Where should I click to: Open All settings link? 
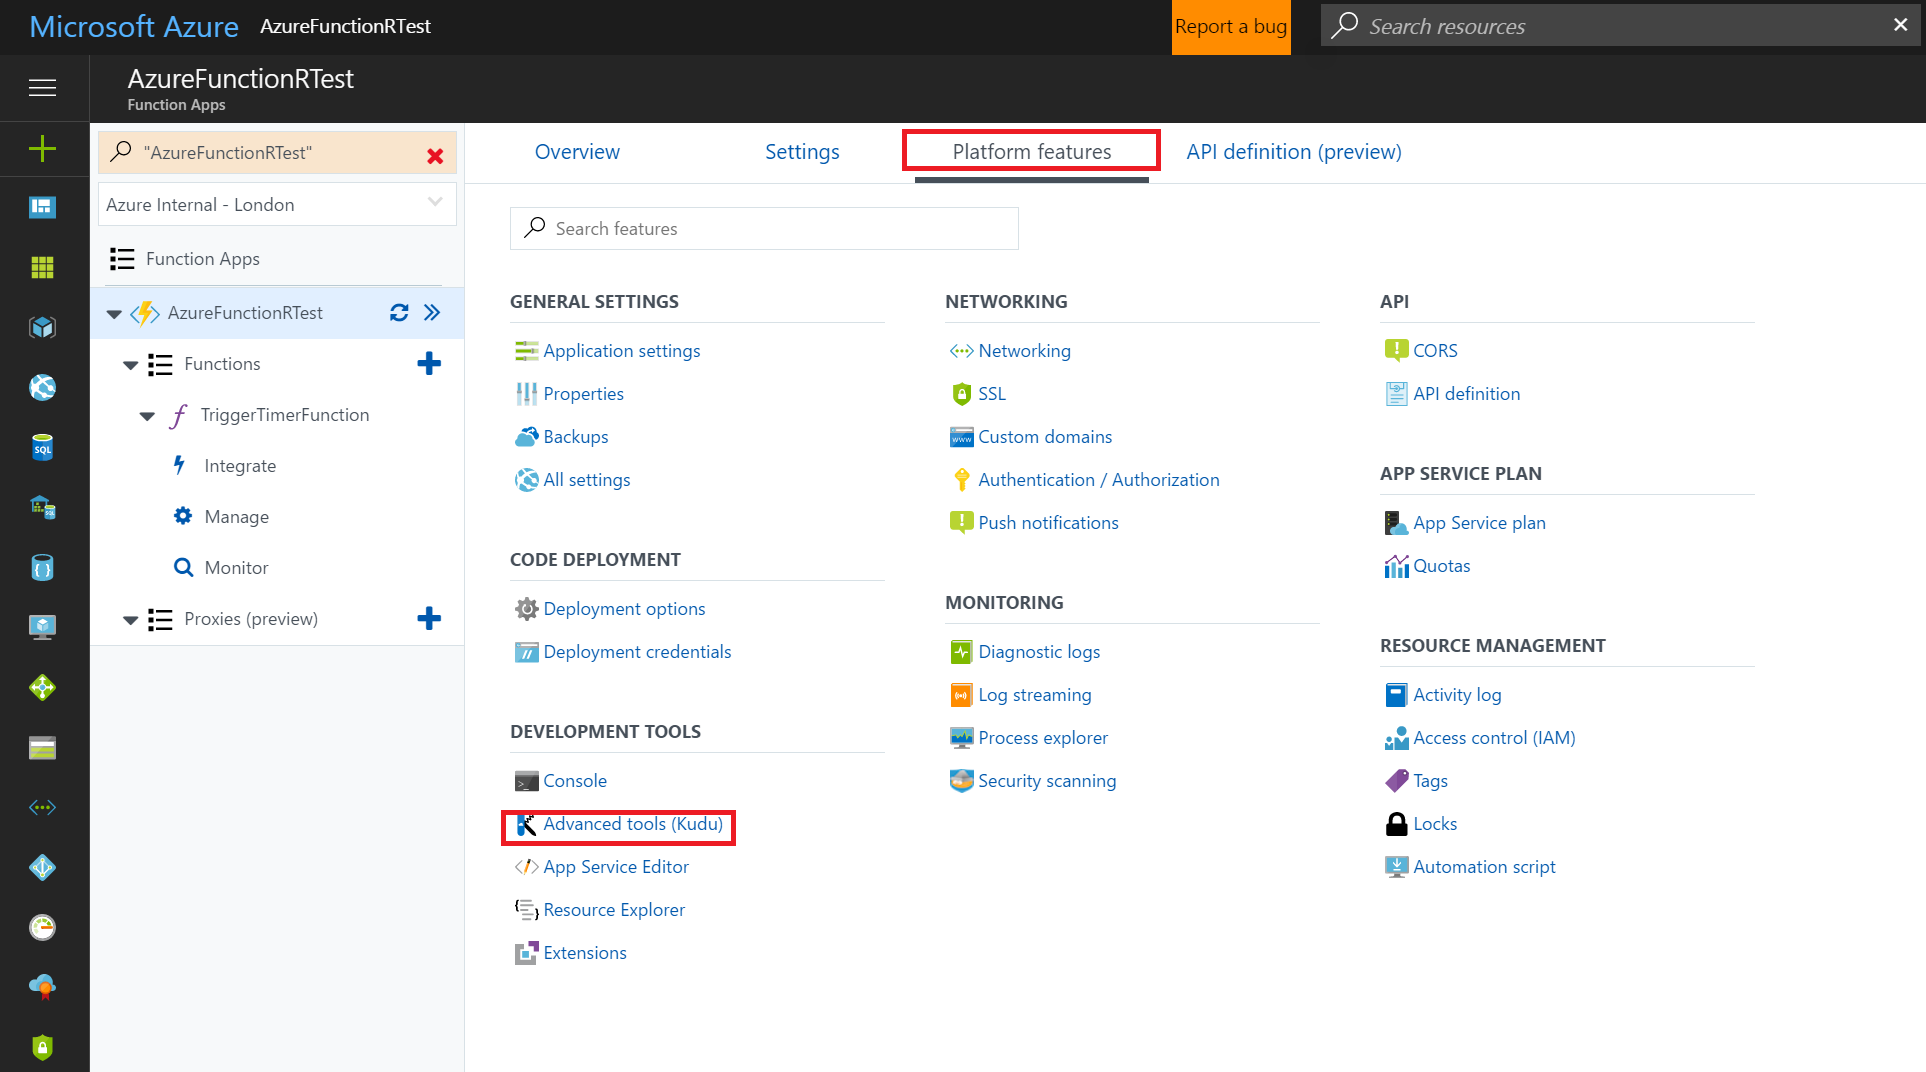[587, 480]
